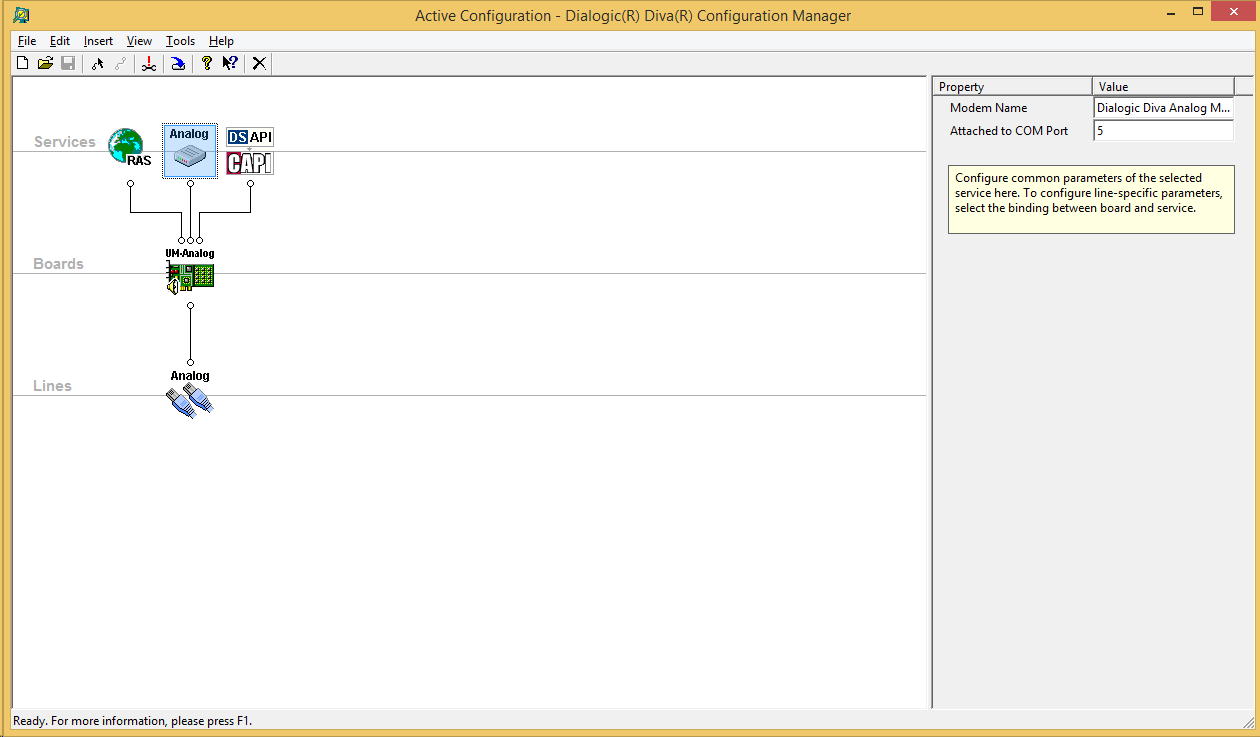Click the Services row label
The height and width of the screenshot is (737, 1260).
pyautogui.click(x=65, y=142)
